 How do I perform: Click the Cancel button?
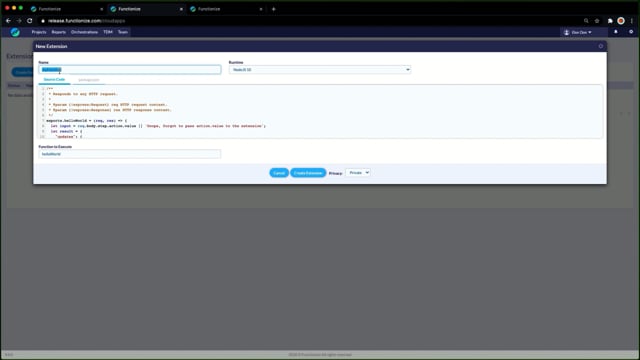279,173
